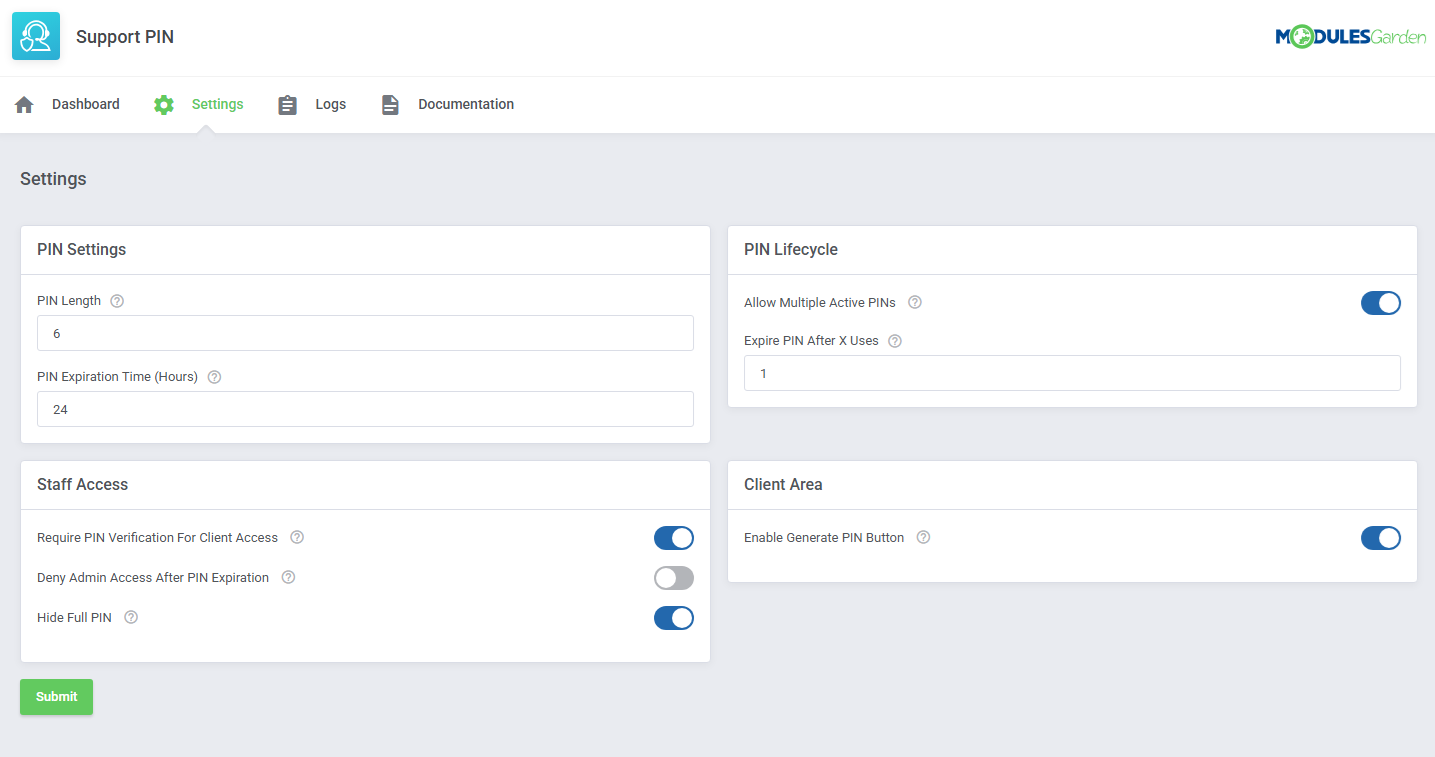This screenshot has width=1435, height=757.
Task: Click help icon beside Expire PIN After X Uses
Action: [x=895, y=341]
